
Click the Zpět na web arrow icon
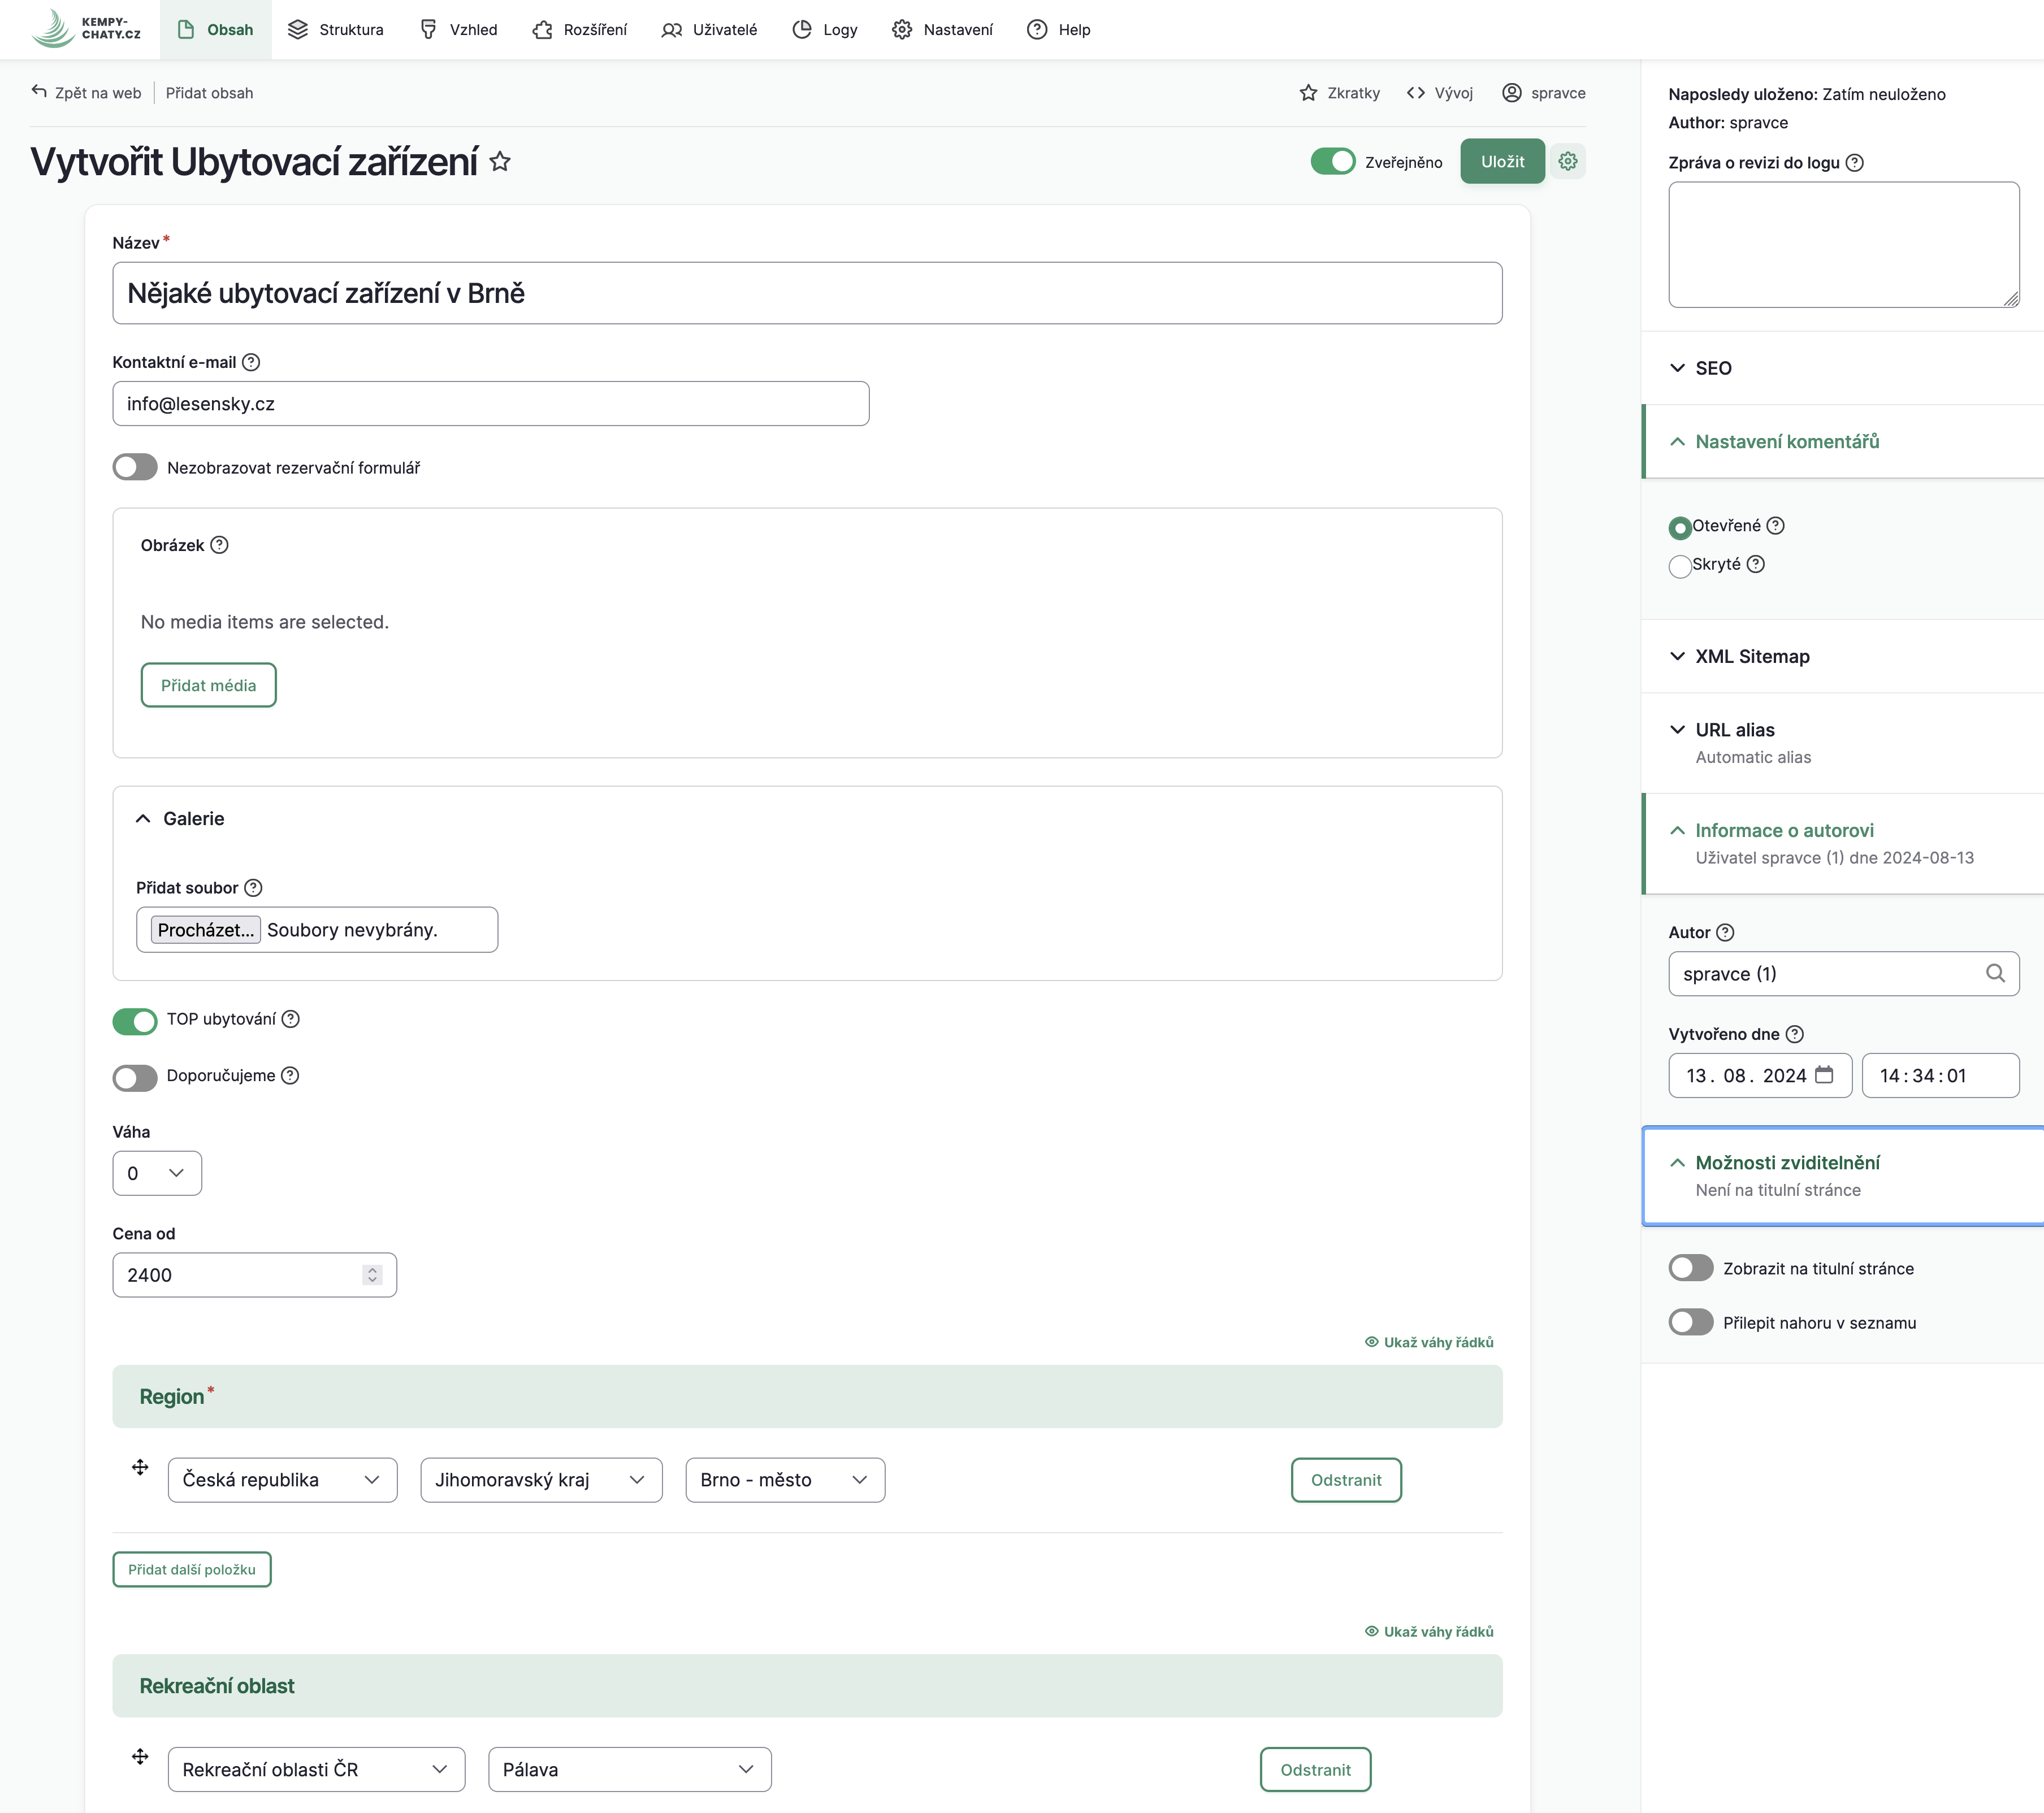(x=39, y=92)
